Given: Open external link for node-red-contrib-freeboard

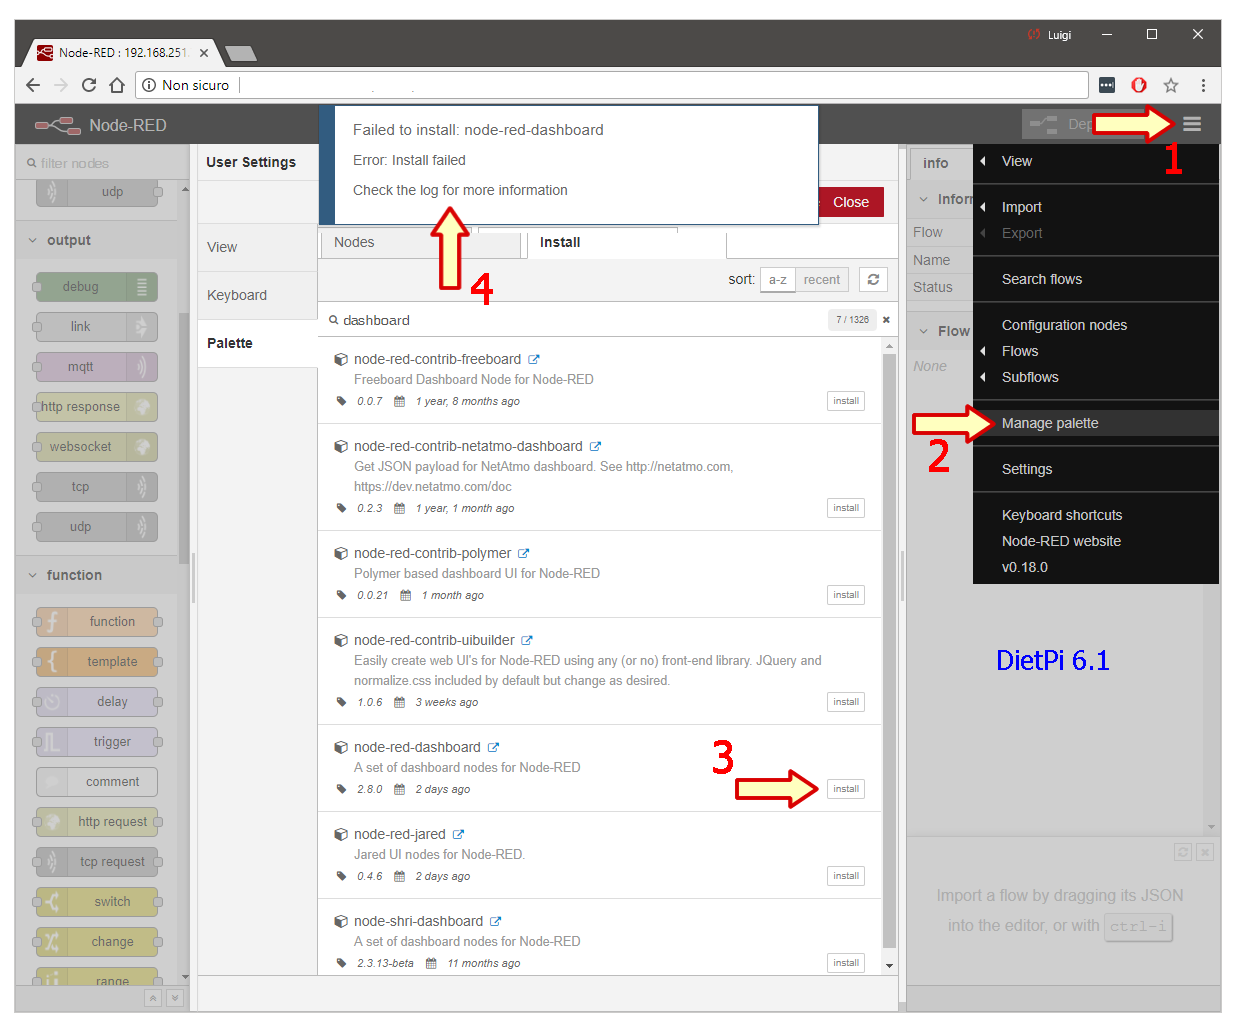Looking at the screenshot, I should pos(534,359).
